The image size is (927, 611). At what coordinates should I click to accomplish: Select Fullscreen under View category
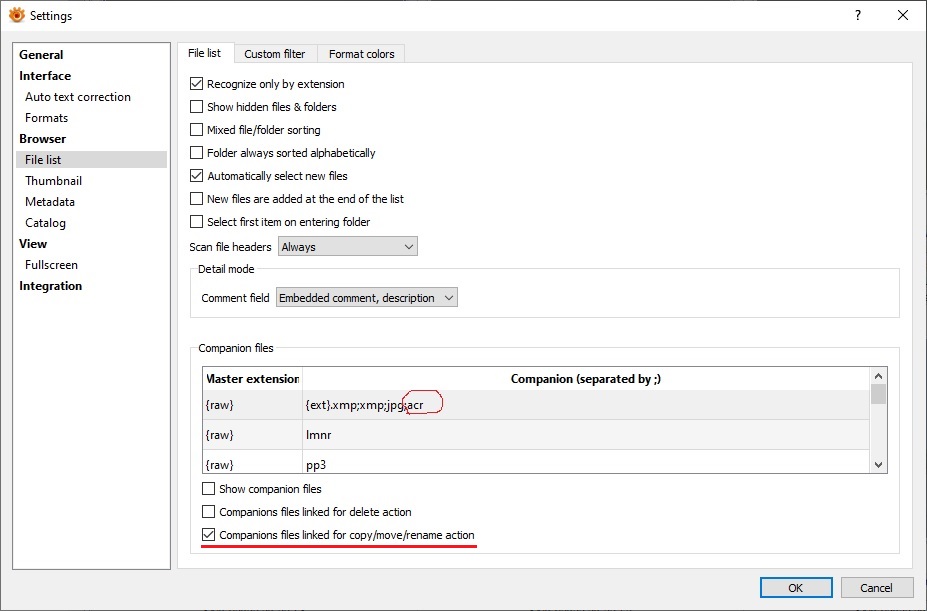click(51, 265)
